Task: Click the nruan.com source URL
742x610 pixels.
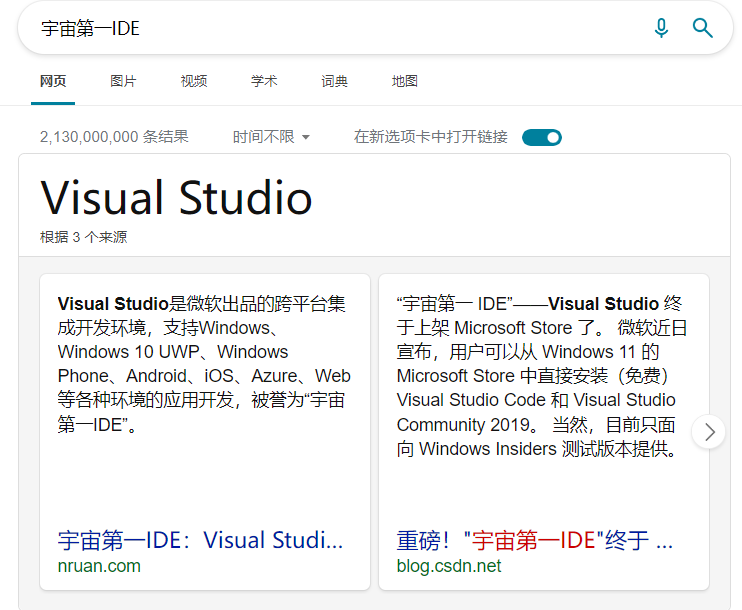Action: [99, 566]
